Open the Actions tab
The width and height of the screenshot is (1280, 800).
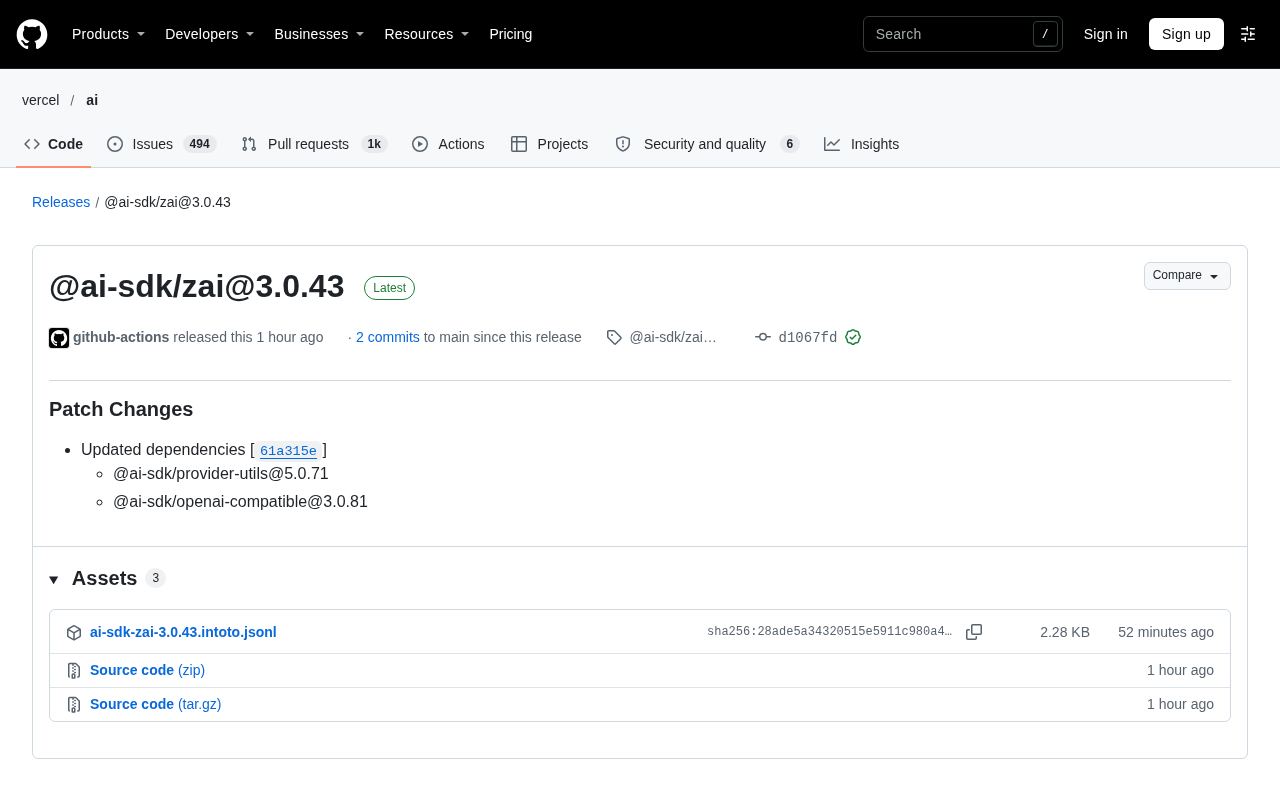448,144
